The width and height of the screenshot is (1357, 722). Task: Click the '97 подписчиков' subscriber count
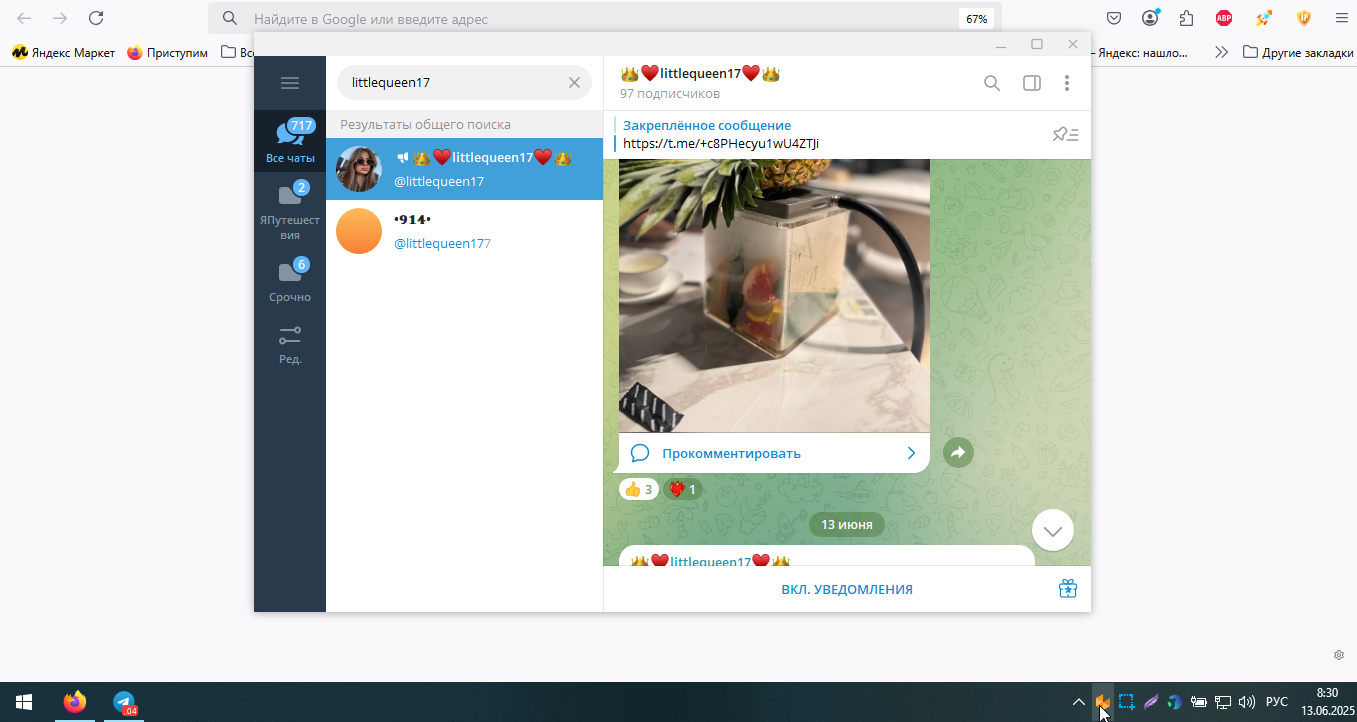pyautogui.click(x=670, y=94)
